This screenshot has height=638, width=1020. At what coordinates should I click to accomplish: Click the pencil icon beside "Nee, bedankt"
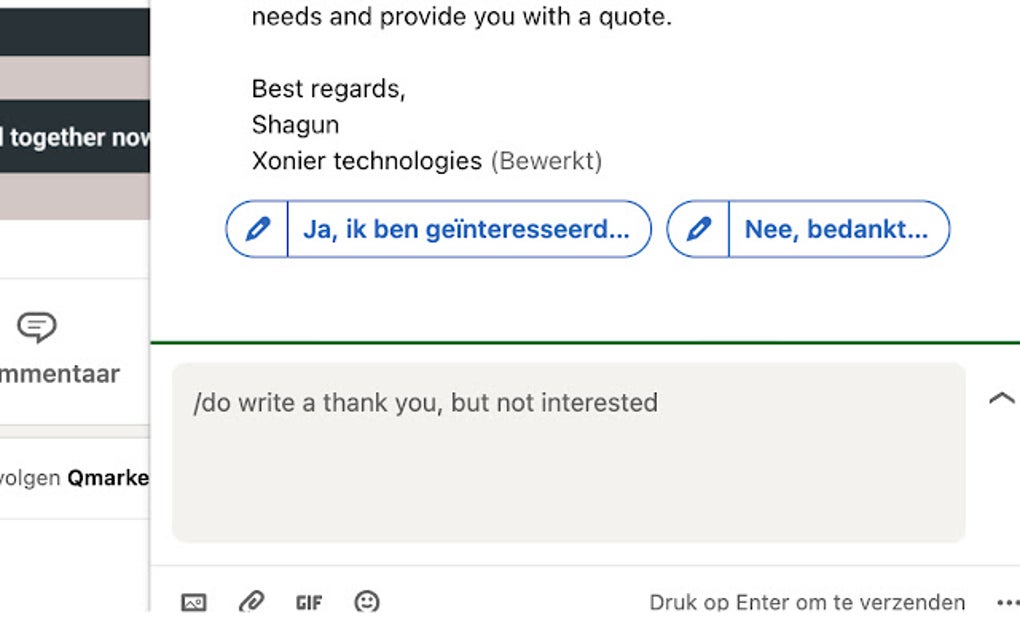[x=698, y=229]
